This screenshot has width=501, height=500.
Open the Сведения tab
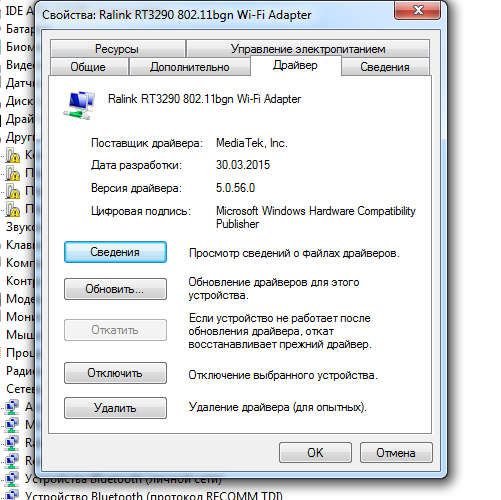385,67
